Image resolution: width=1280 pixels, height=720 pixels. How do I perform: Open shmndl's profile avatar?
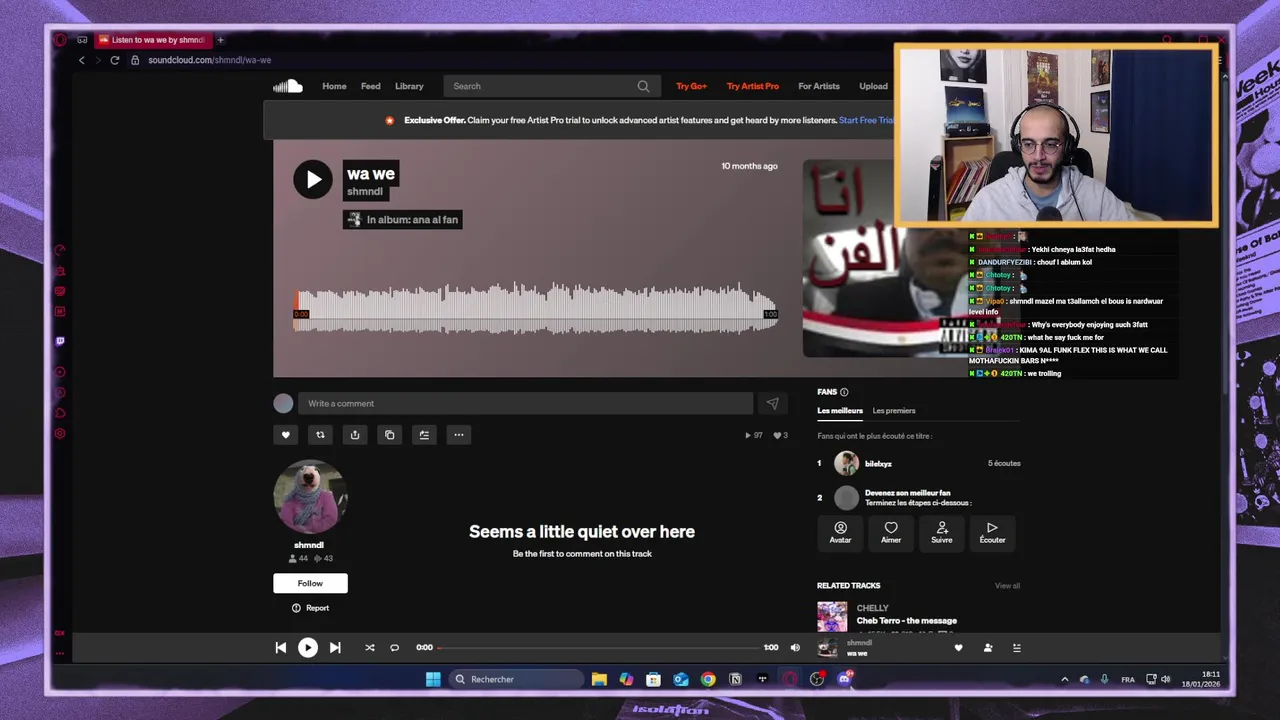(x=310, y=497)
